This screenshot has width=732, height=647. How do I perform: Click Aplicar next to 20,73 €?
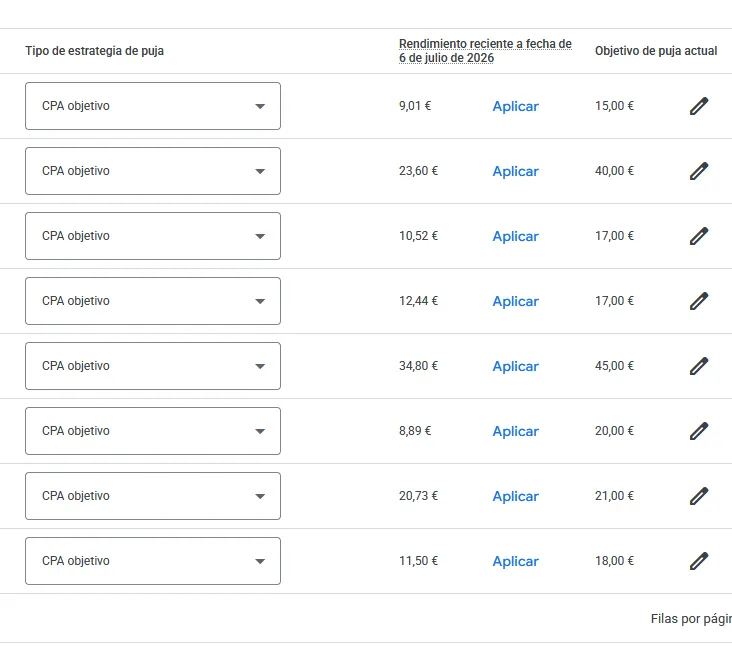(x=515, y=496)
